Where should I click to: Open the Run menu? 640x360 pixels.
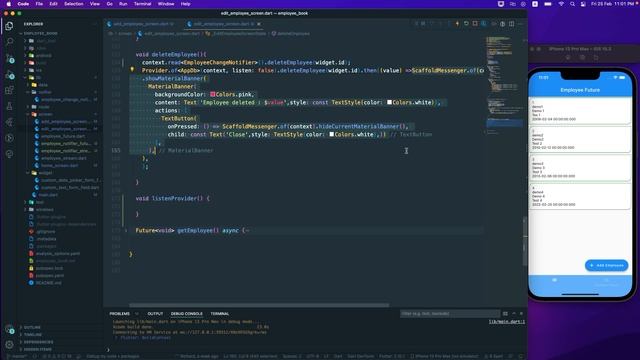[123, 4]
